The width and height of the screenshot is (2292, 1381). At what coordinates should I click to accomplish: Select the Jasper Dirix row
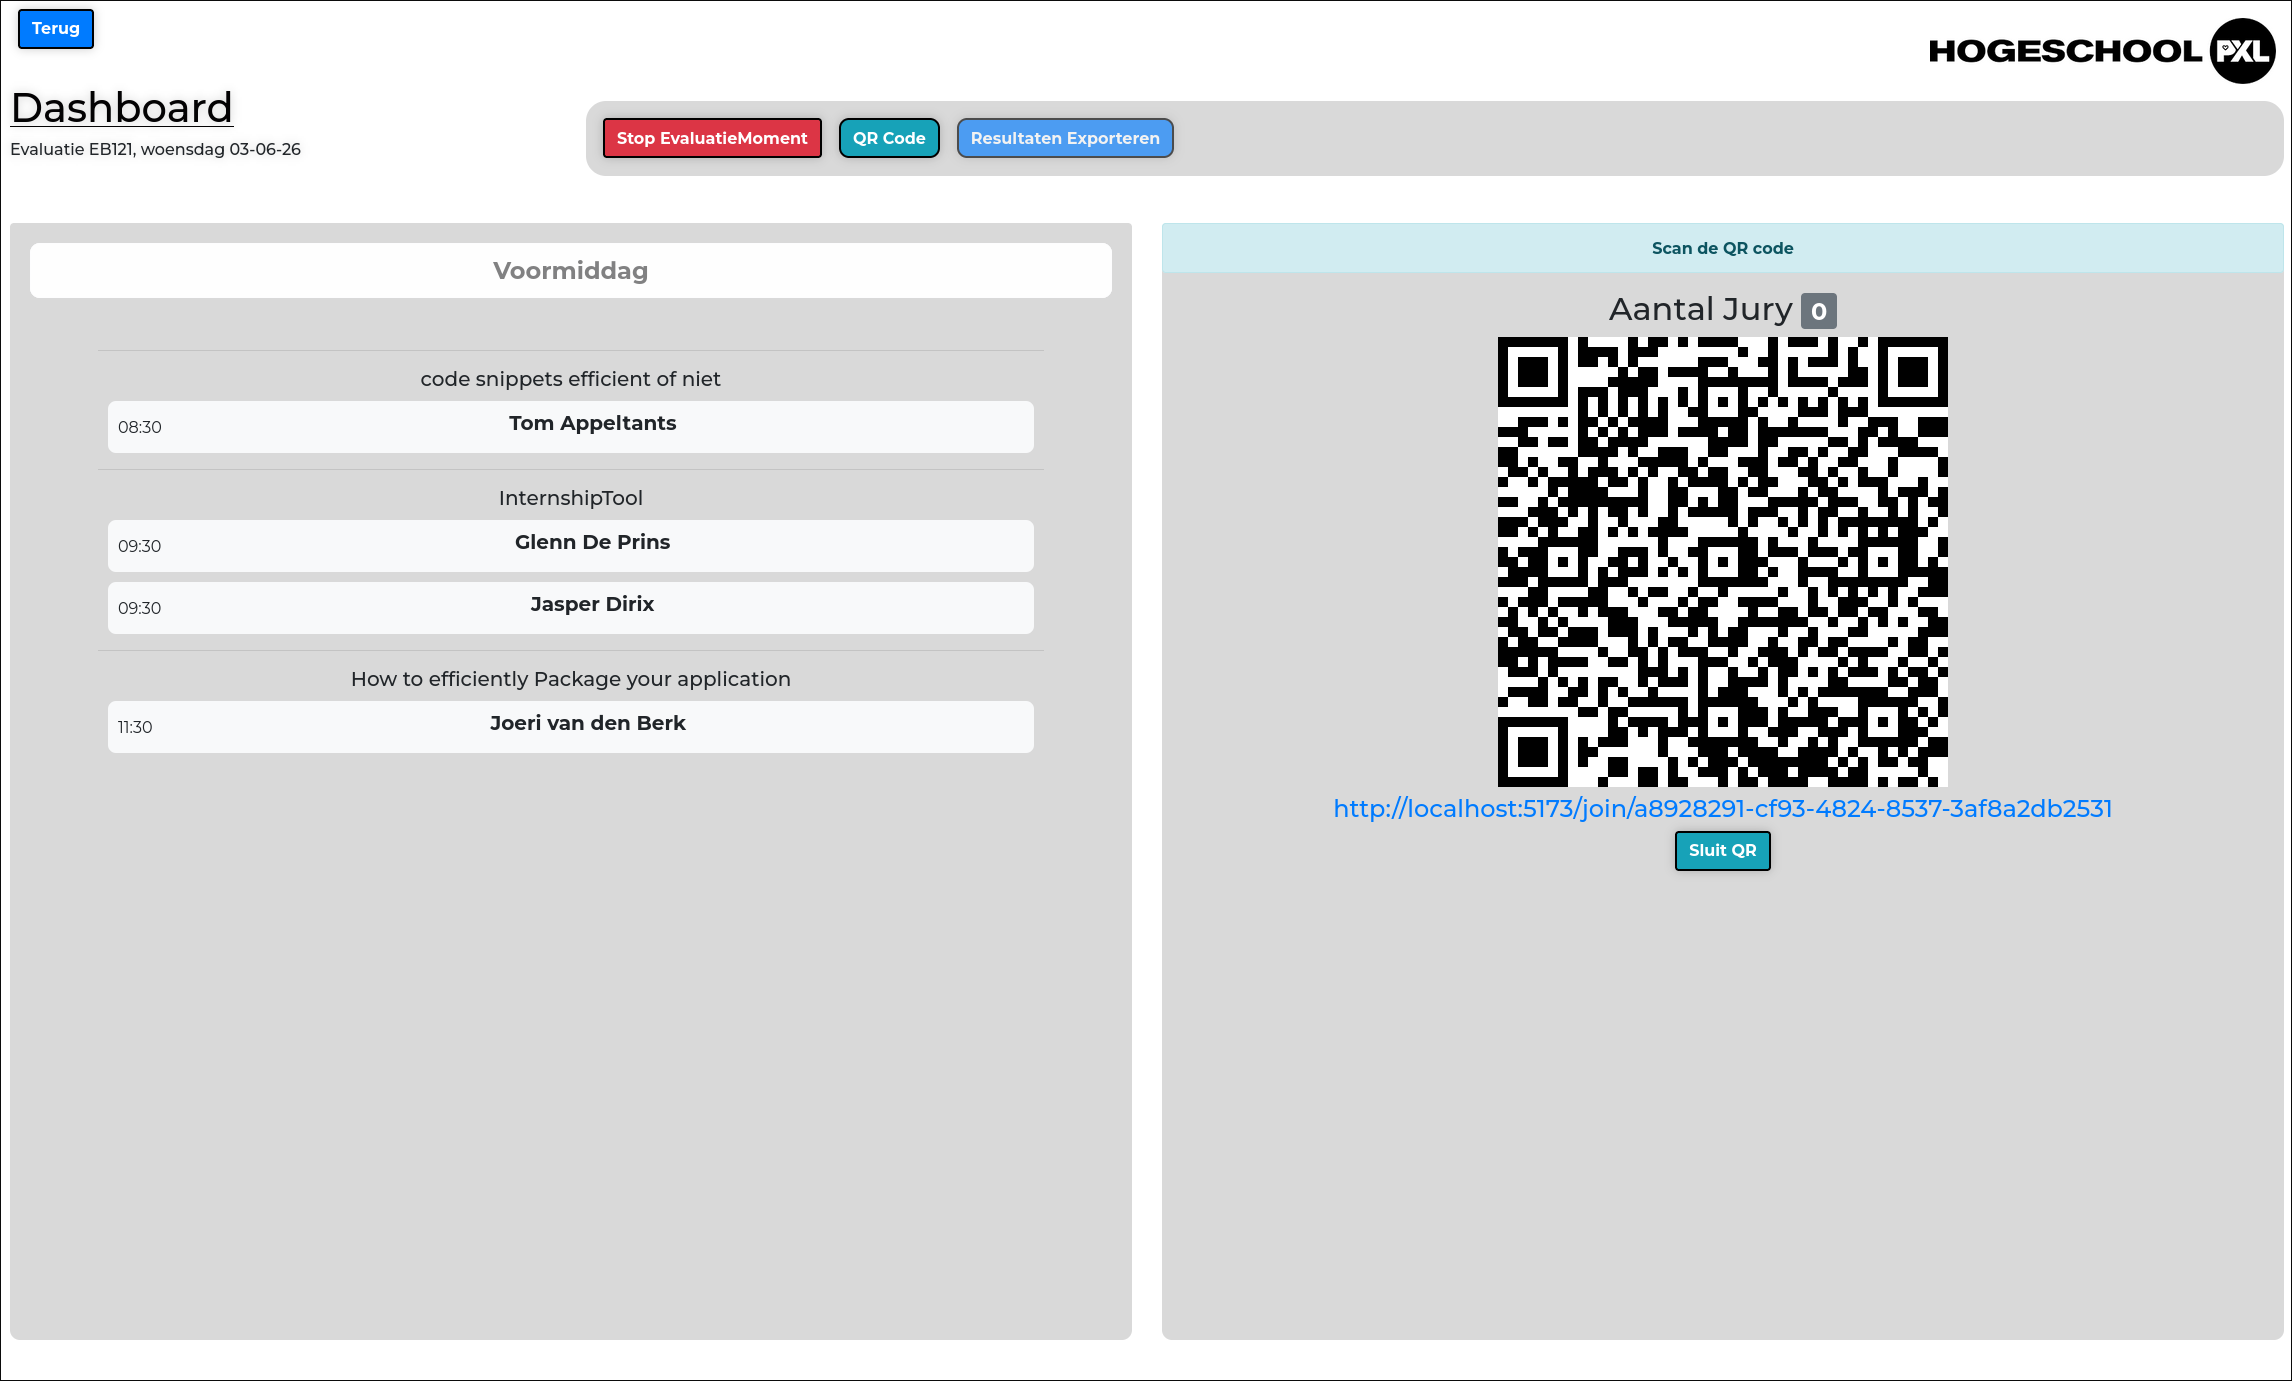570,608
